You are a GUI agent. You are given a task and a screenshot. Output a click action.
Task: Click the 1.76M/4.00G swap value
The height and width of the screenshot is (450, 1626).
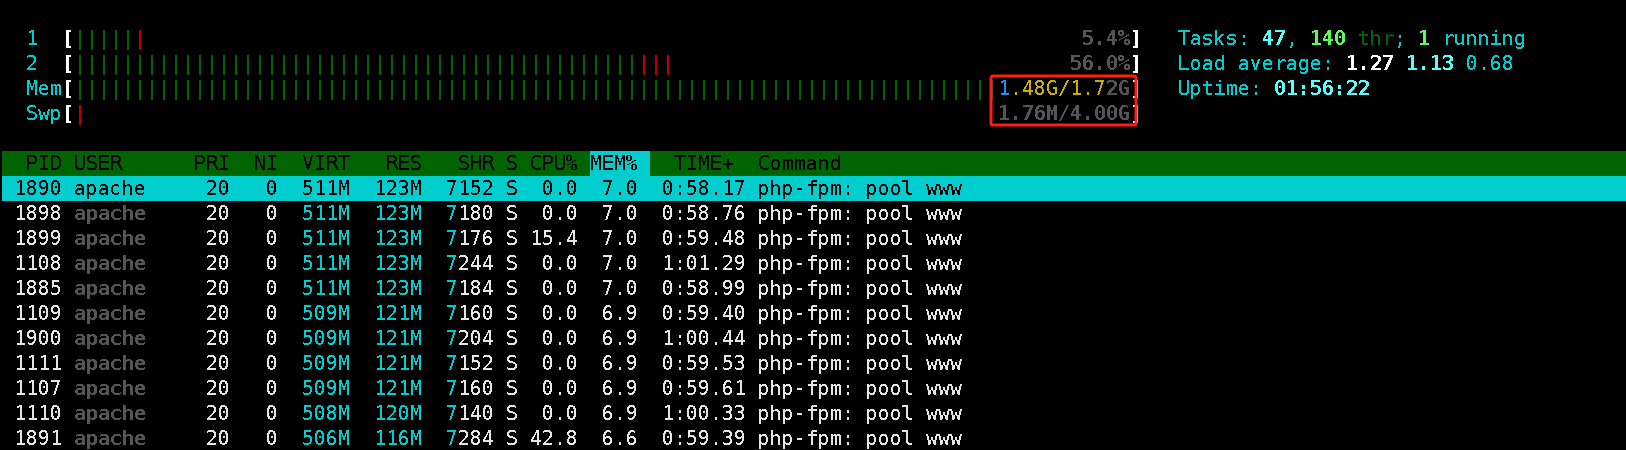(x=1064, y=113)
